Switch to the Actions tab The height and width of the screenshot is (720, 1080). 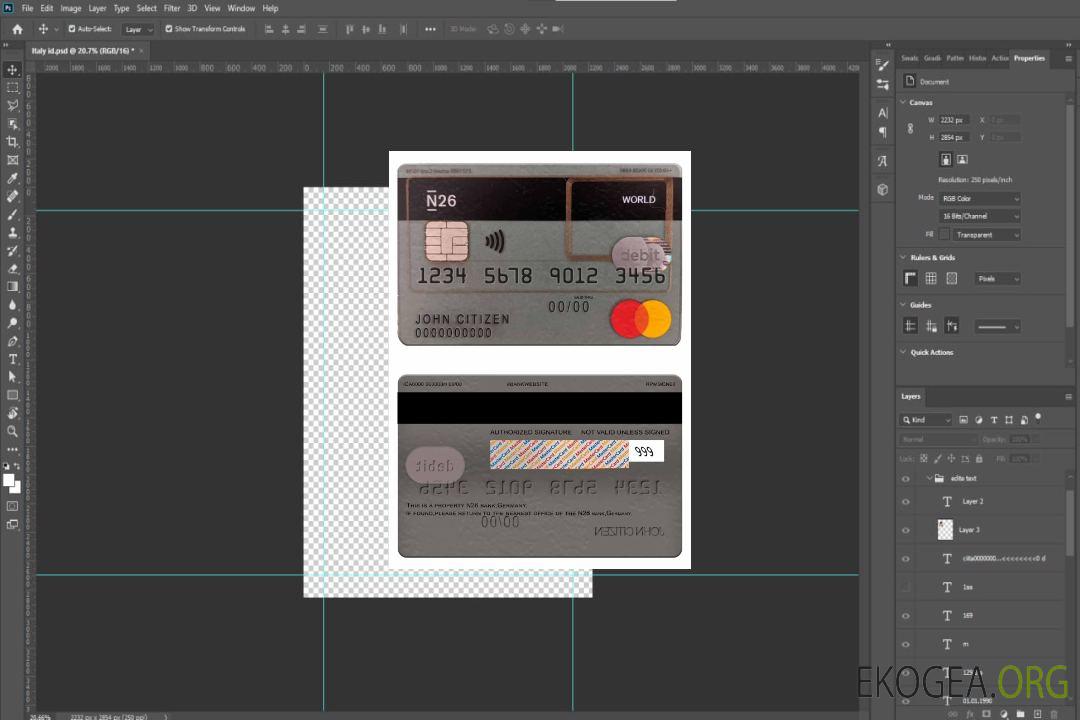(999, 59)
